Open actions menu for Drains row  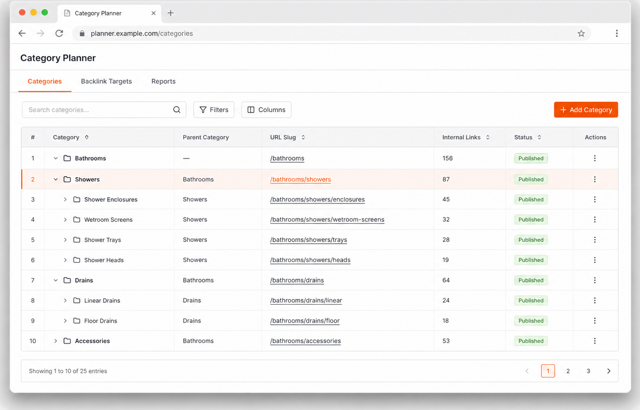click(x=595, y=280)
